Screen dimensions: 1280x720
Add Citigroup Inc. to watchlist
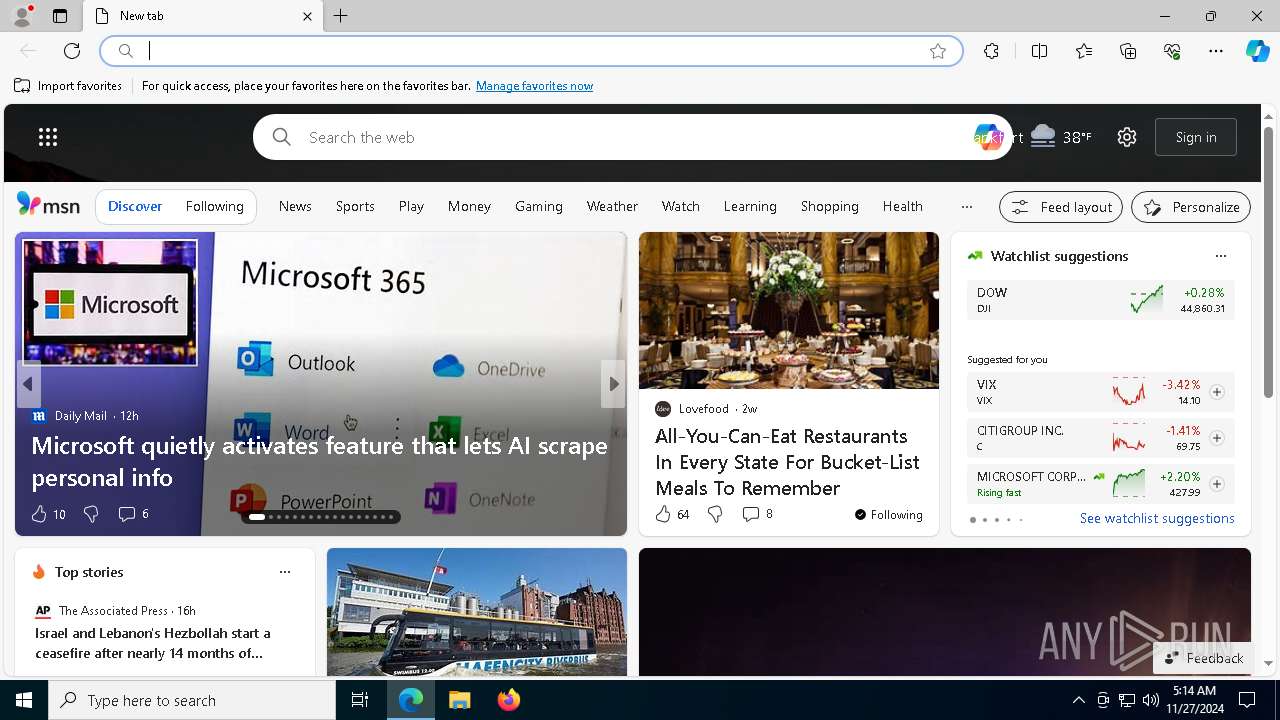click(1217, 438)
